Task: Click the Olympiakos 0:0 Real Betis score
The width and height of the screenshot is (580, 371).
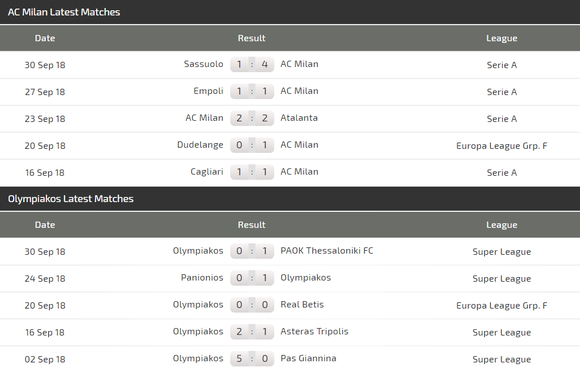Action: point(252,305)
